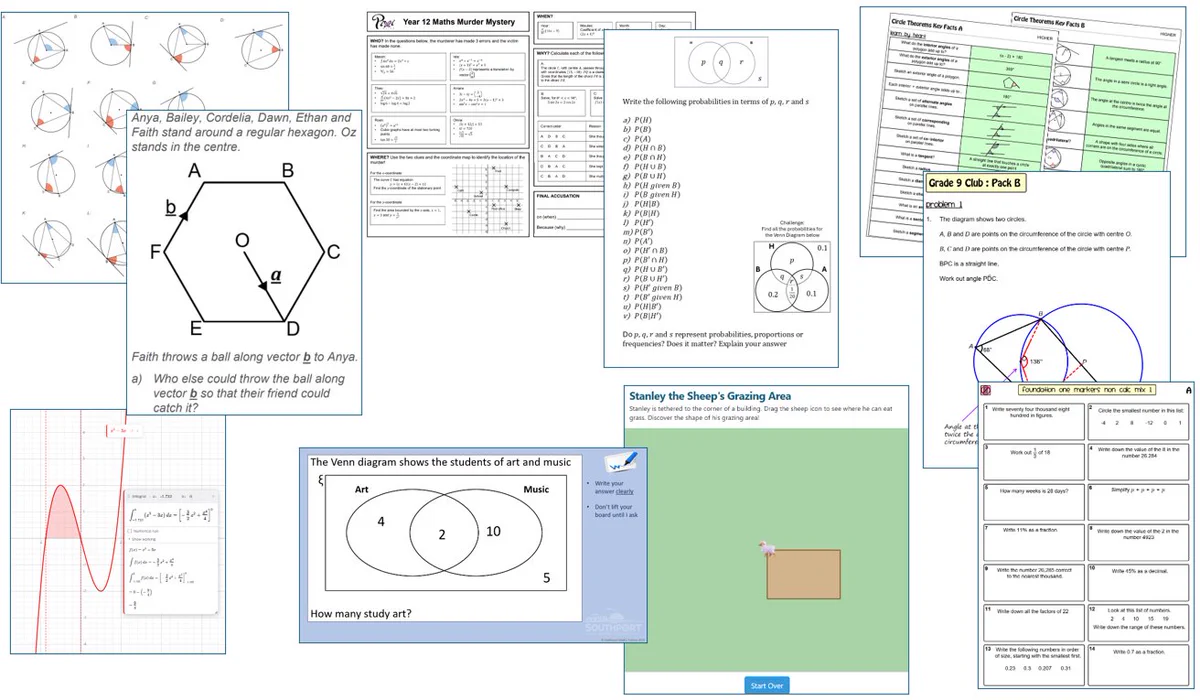Click 'Write down all the factors of 22'
The image size is (1200, 700).
pos(1031,610)
